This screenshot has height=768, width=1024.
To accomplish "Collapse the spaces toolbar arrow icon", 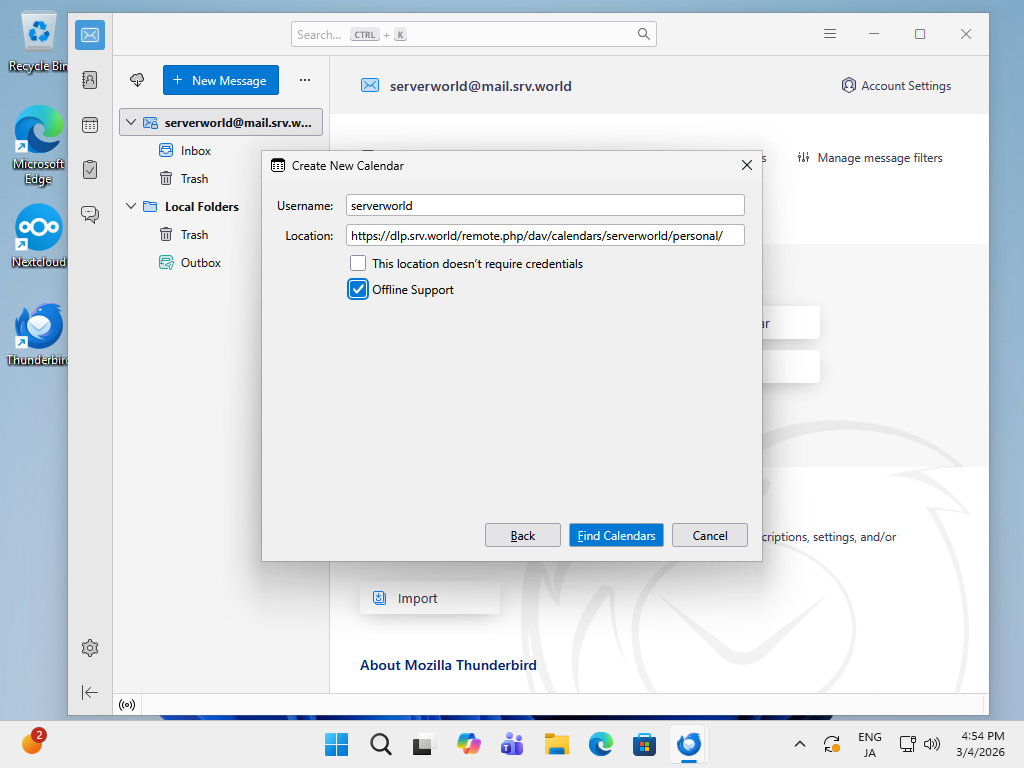I will click(90, 692).
